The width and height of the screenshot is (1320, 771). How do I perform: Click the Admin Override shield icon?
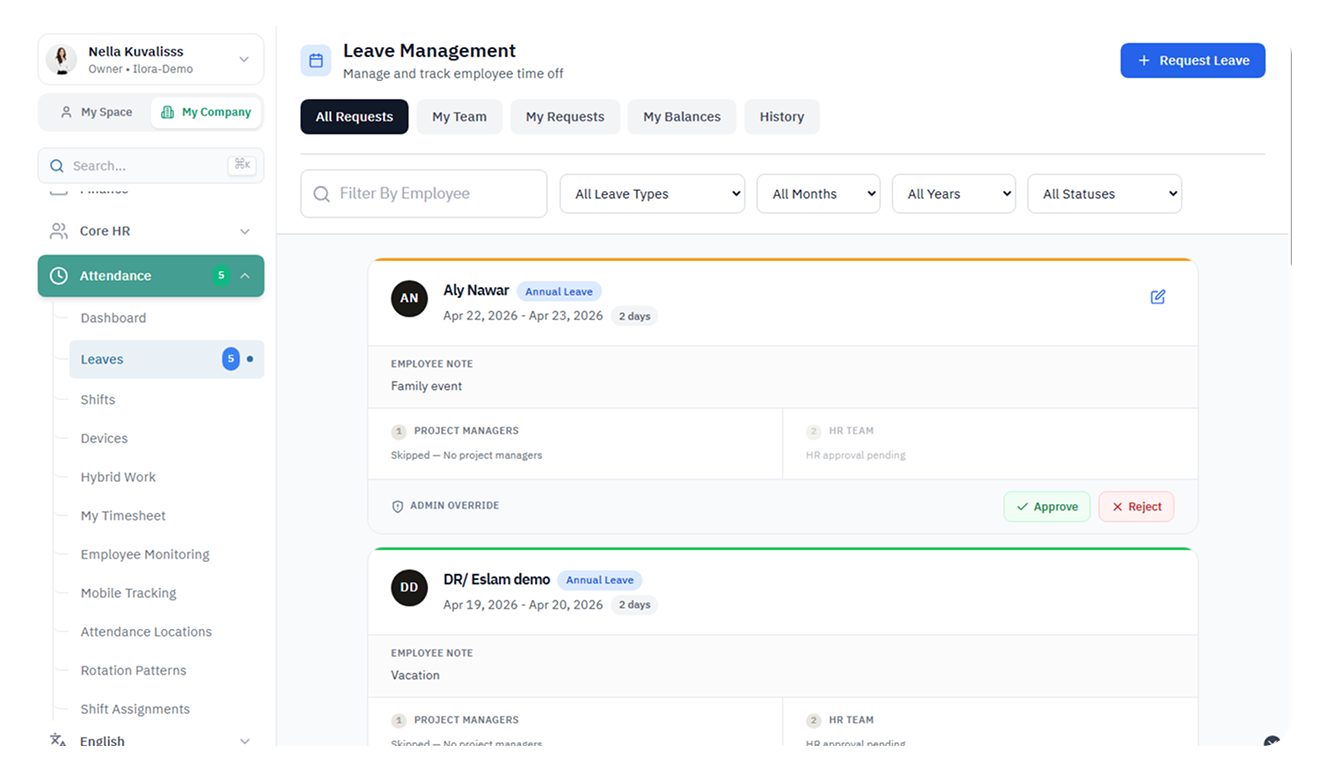pyautogui.click(x=398, y=506)
